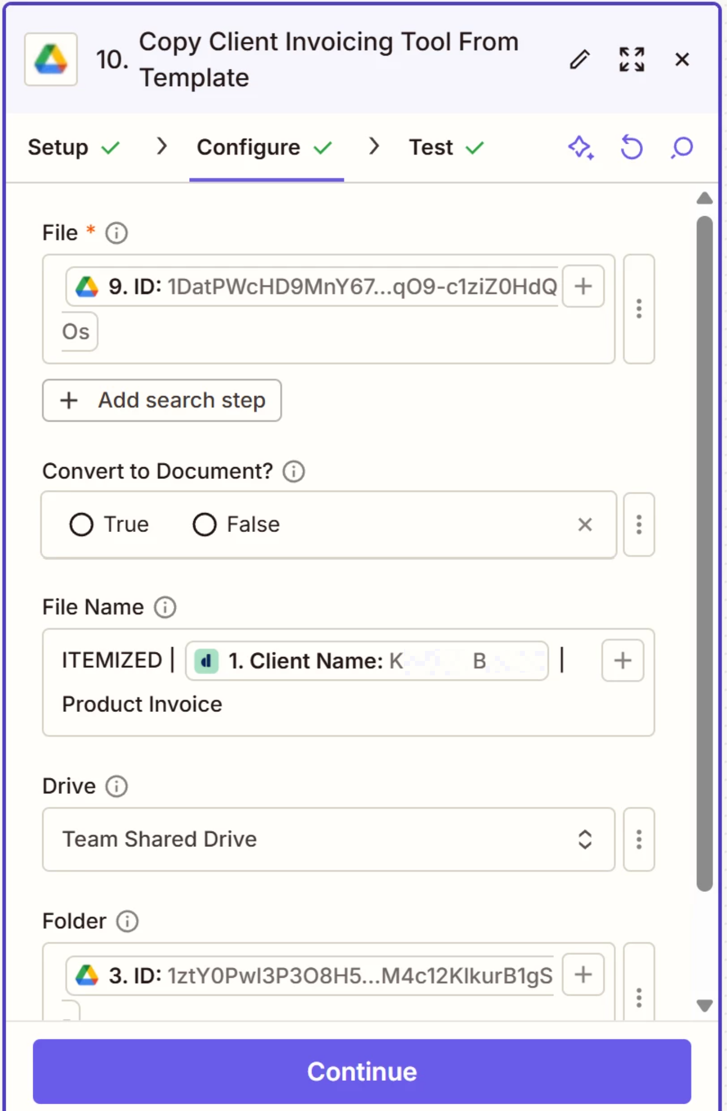The width and height of the screenshot is (727, 1111).
Task: Click Add search step button
Action: [162, 401]
